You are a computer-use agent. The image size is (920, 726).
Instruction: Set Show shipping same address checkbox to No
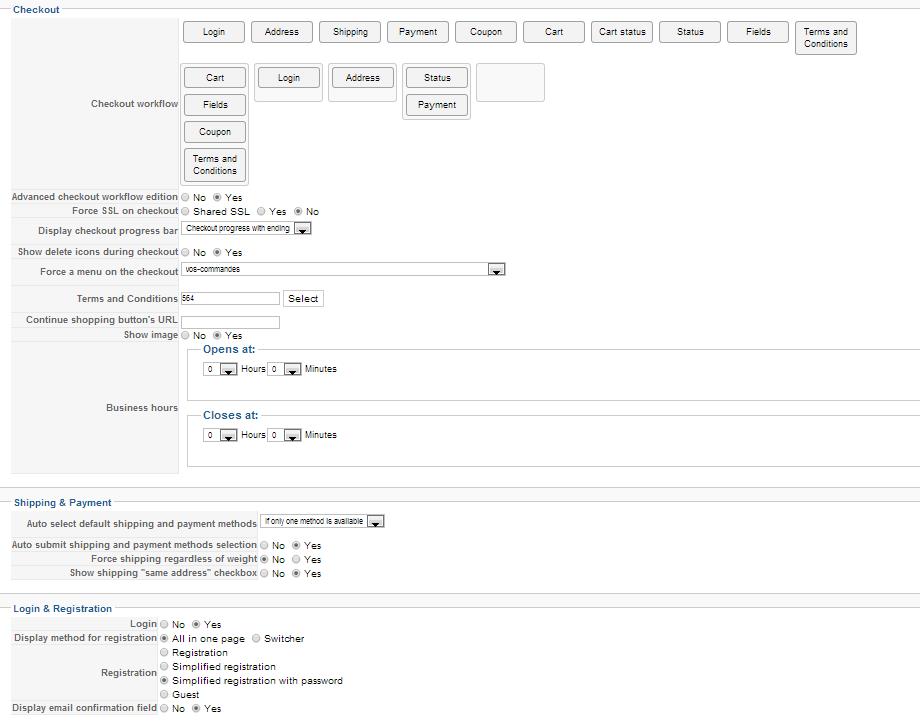(x=265, y=573)
